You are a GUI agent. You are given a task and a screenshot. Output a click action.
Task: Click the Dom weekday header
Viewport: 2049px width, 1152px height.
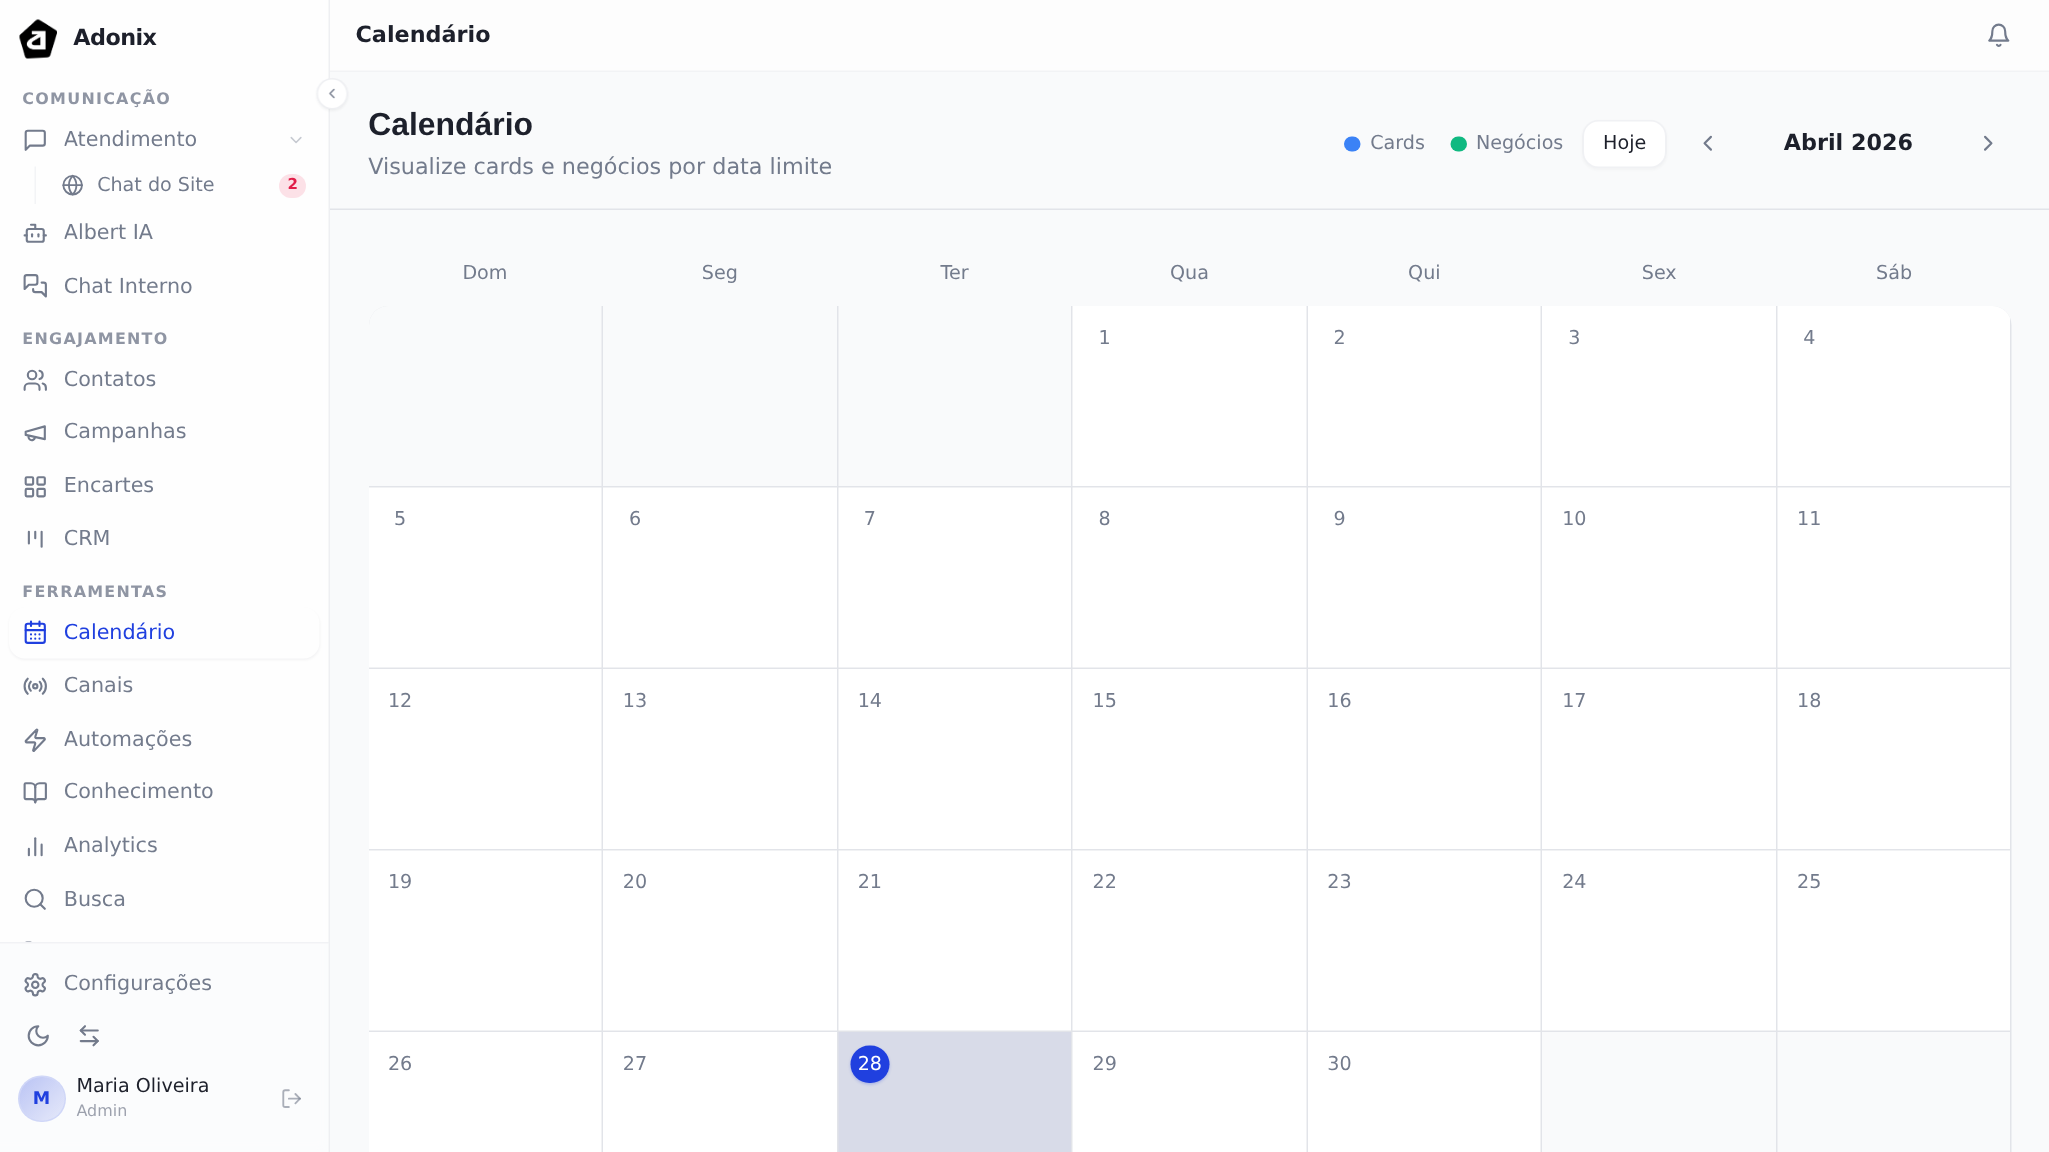click(x=485, y=273)
